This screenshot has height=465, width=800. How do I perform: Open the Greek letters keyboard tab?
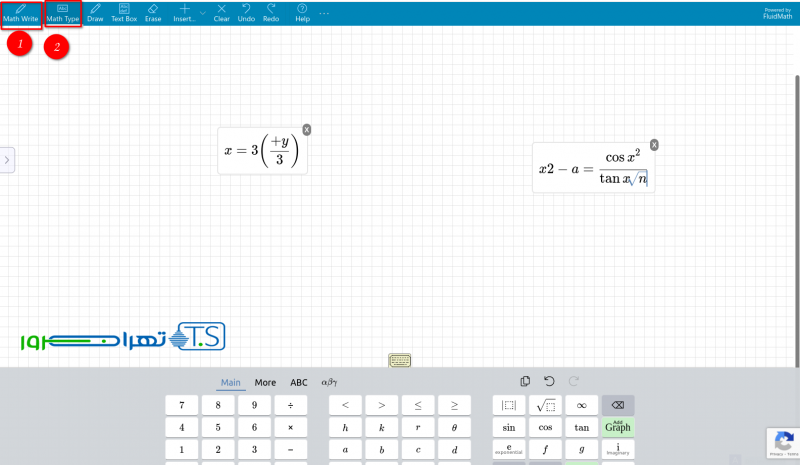tap(328, 382)
